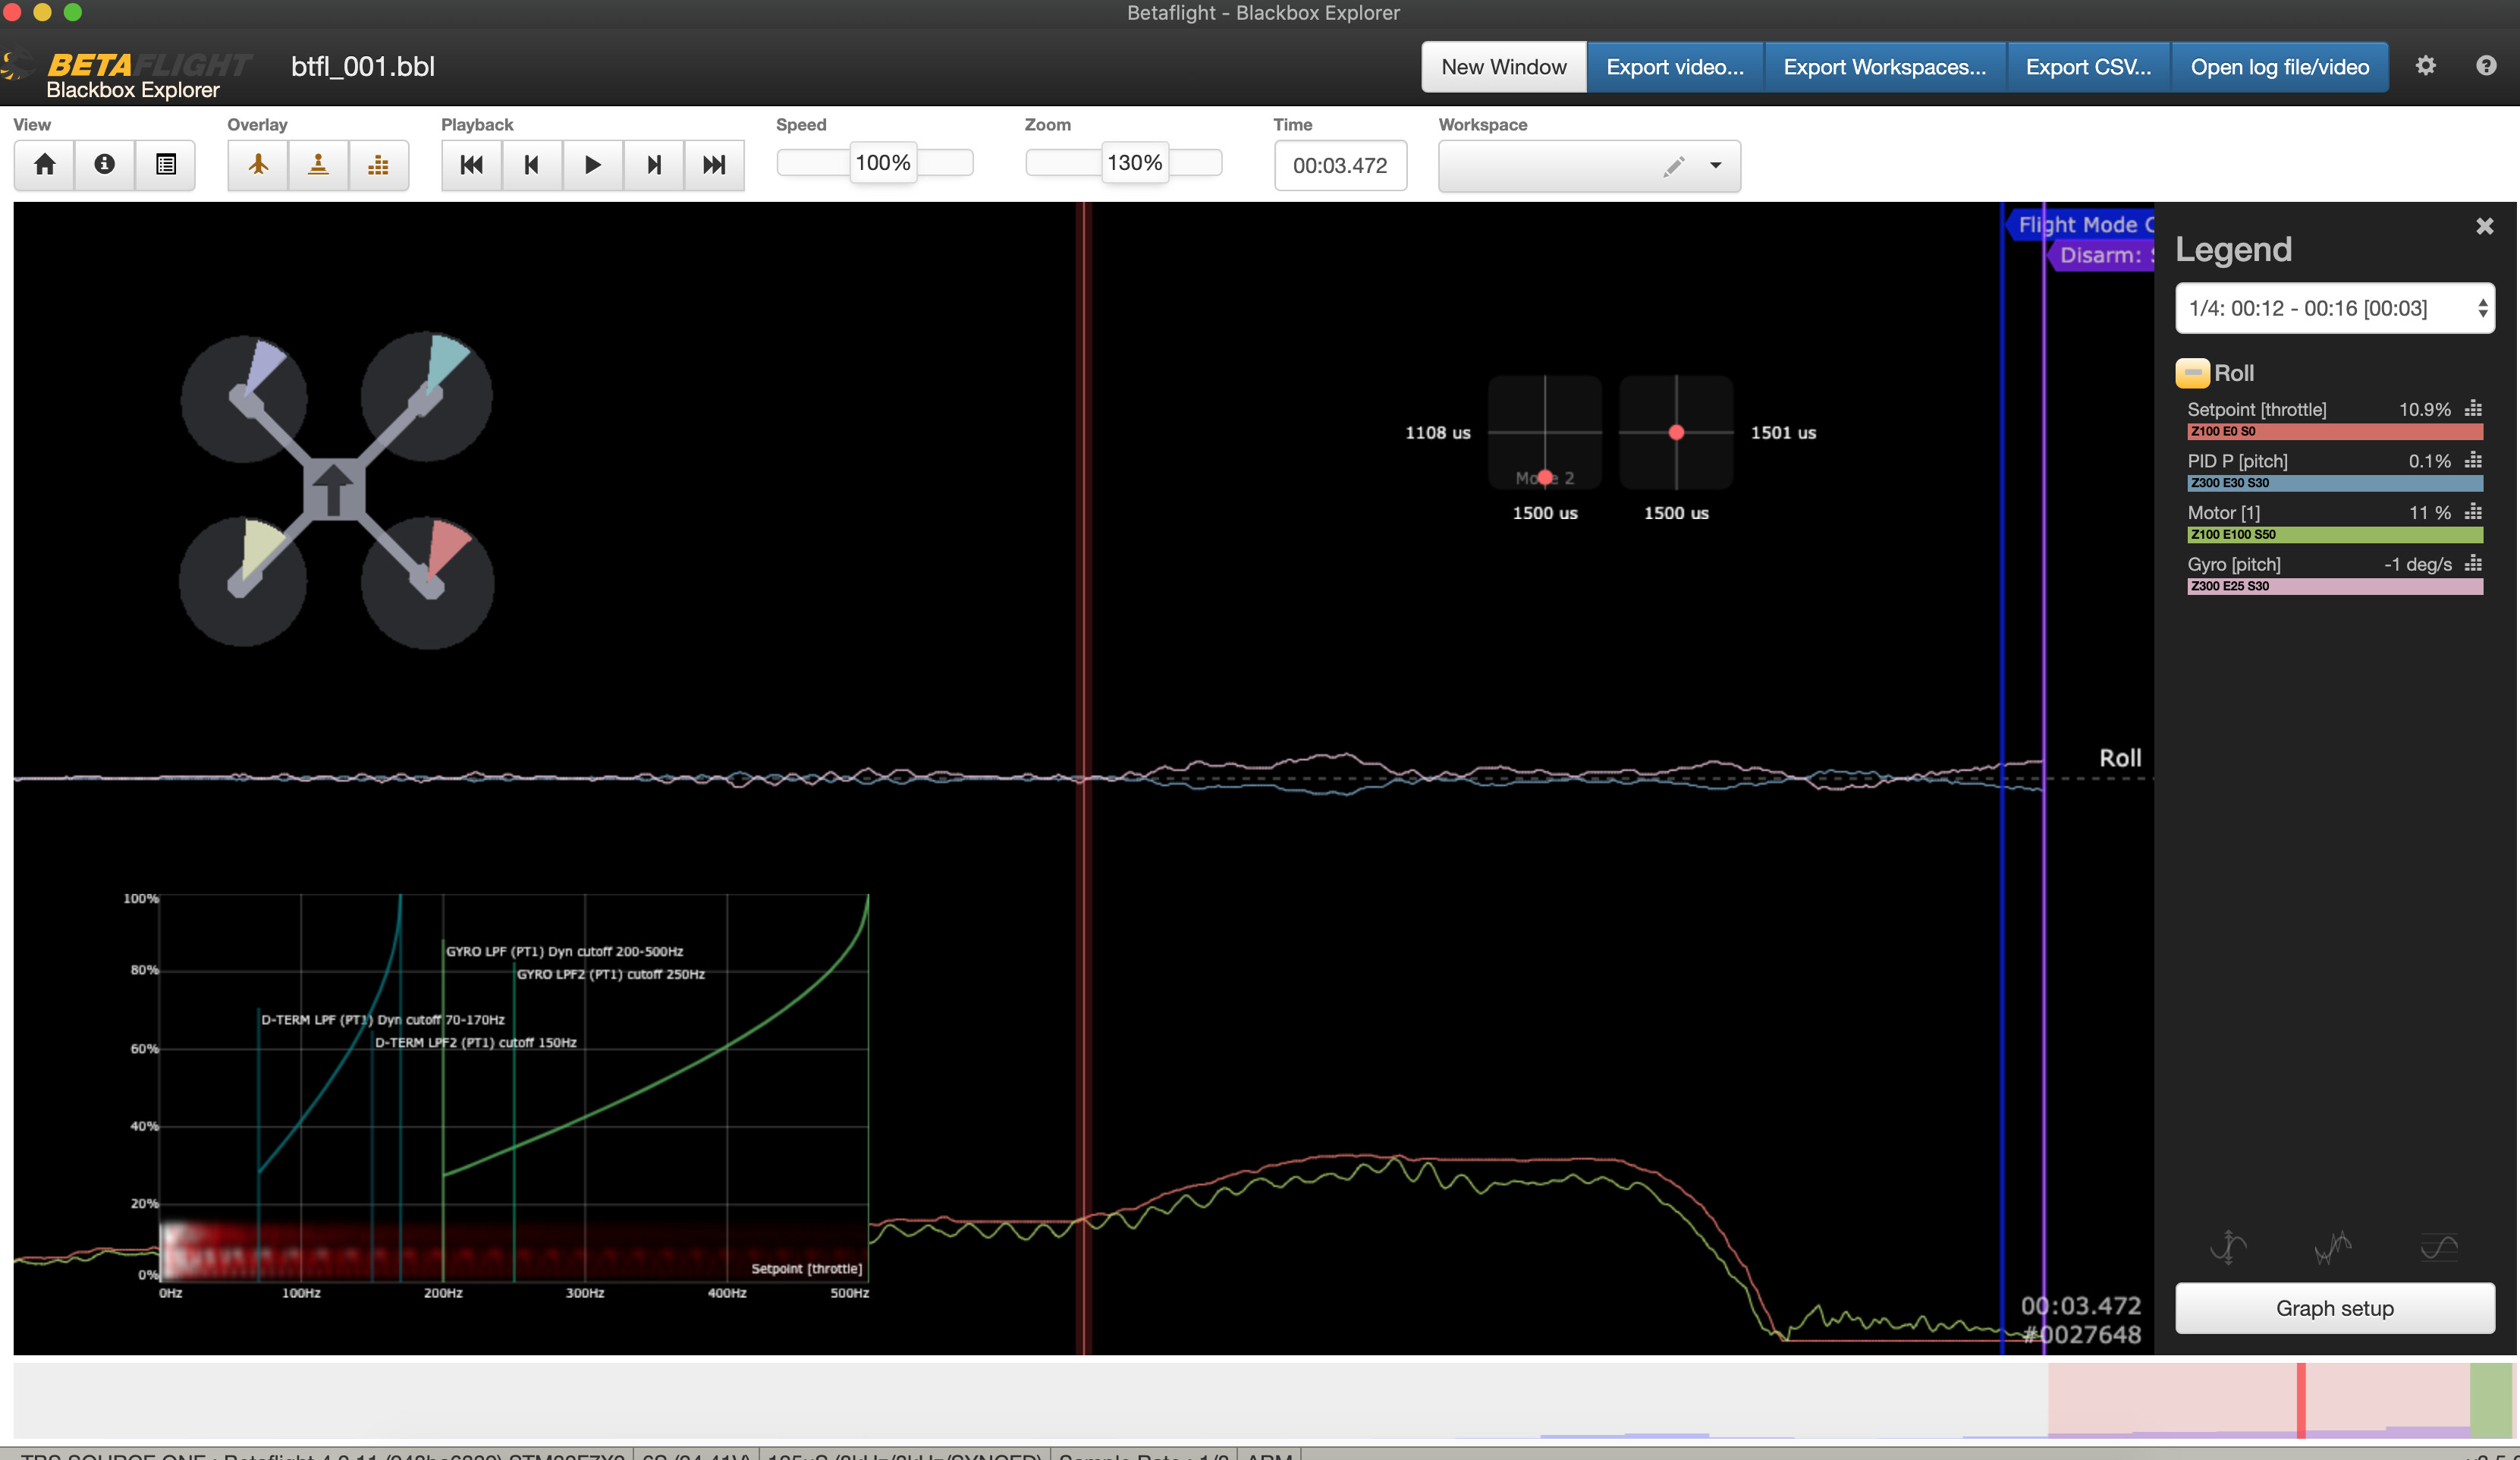Click the New Window button
The width and height of the screenshot is (2520, 1460).
1503,67
